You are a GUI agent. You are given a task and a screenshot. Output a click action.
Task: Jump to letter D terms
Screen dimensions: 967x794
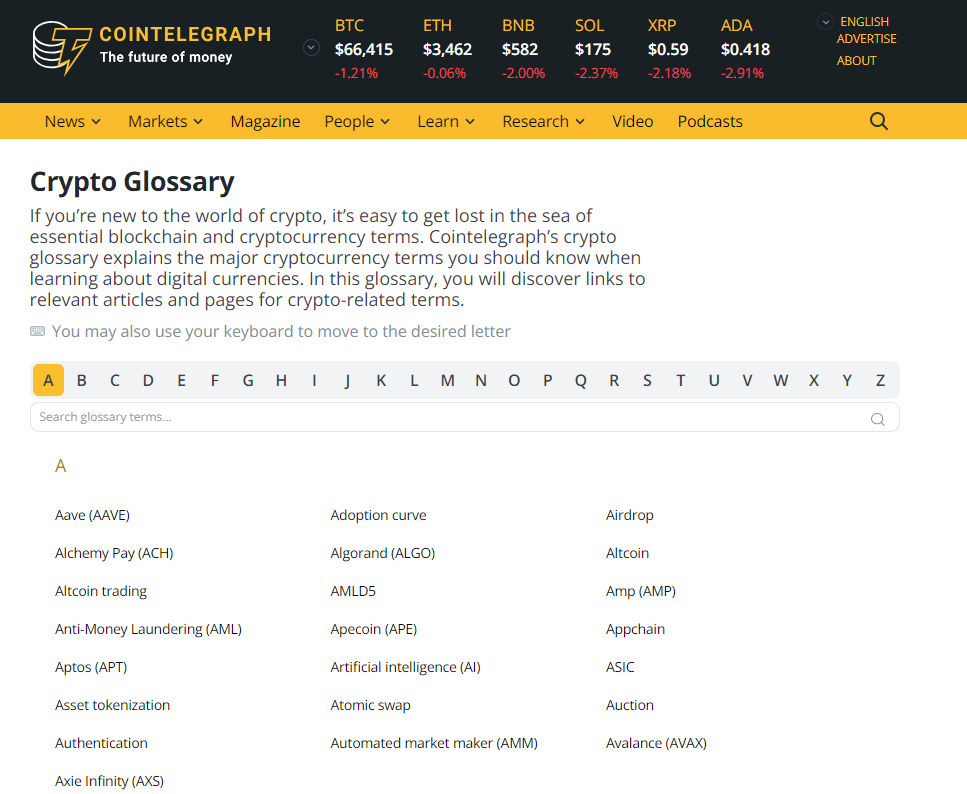point(148,380)
